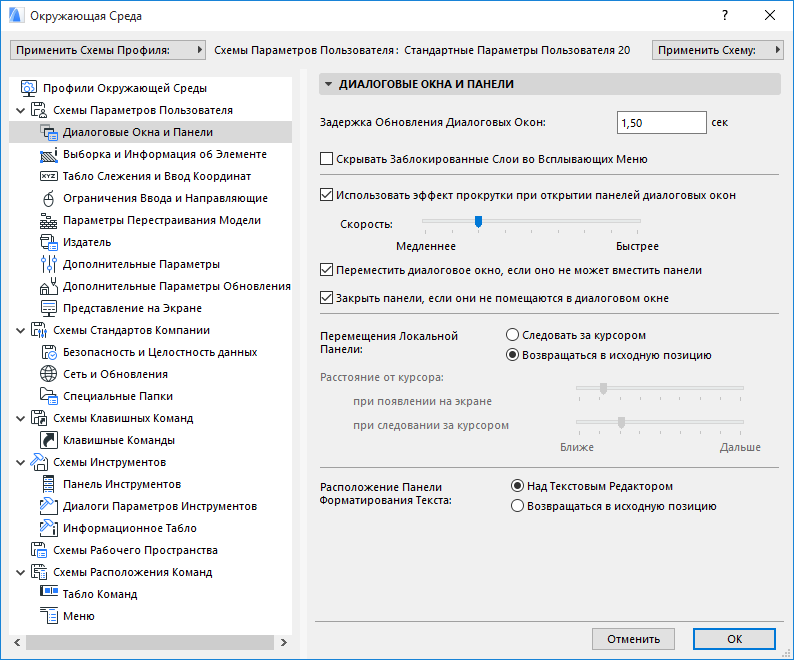Click the Специальные Папки folder icon

point(49,396)
